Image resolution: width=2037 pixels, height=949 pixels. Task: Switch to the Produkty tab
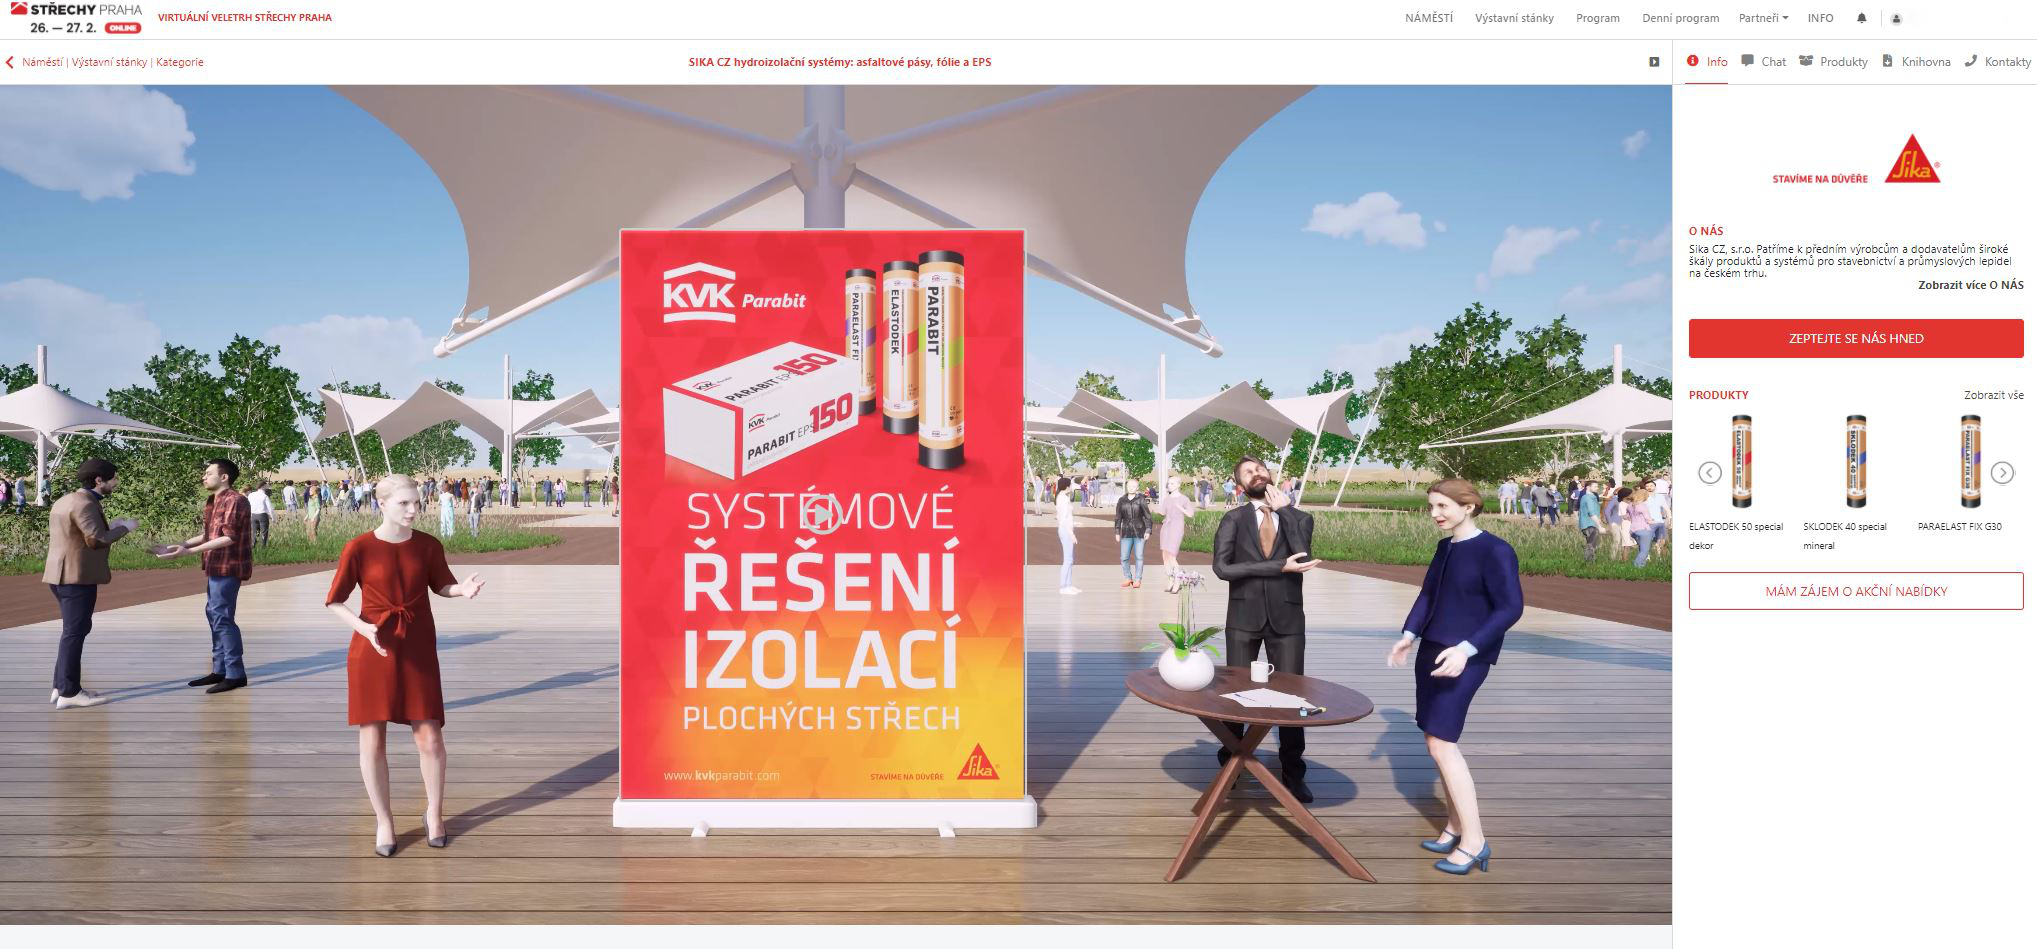pos(1833,62)
